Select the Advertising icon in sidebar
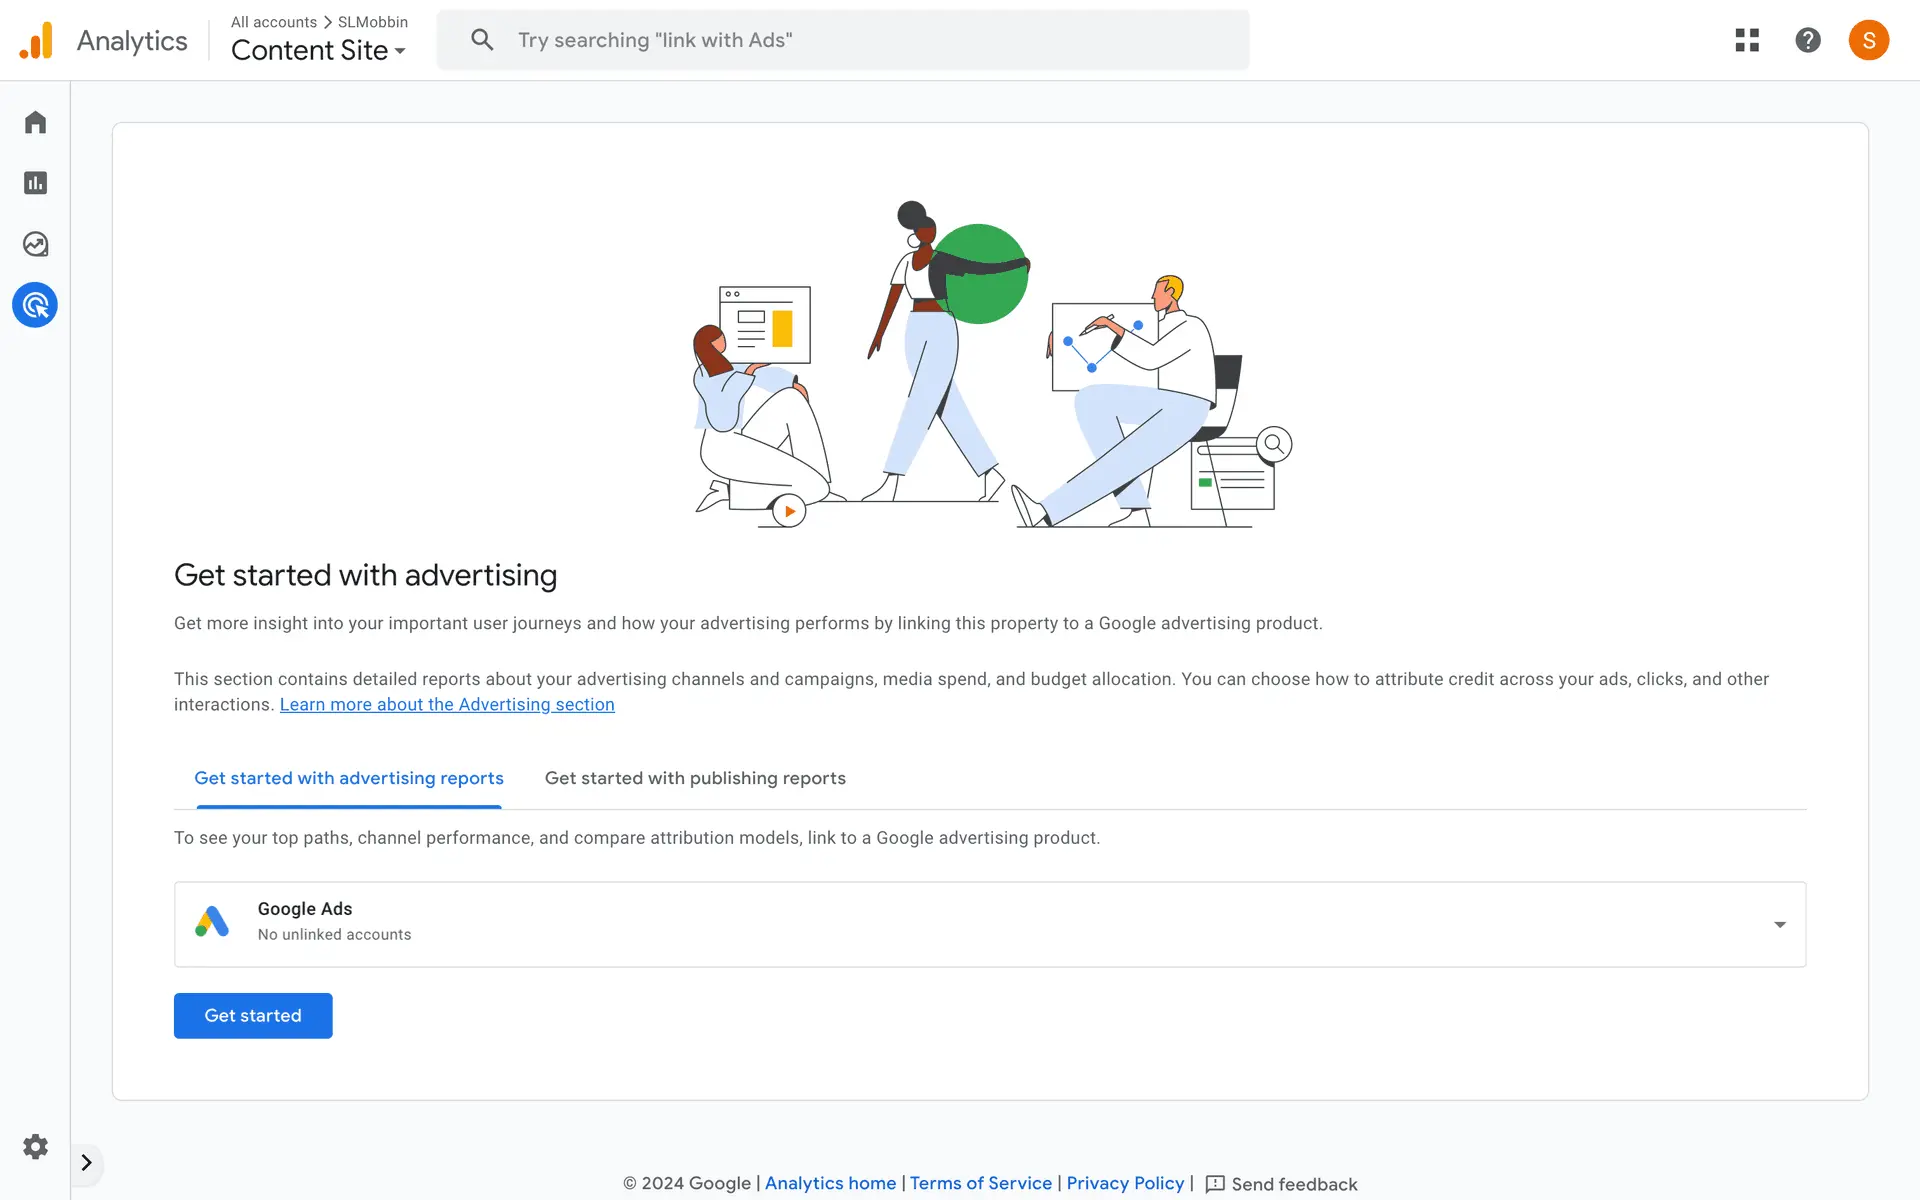Viewport: 1920px width, 1200px height. point(35,305)
